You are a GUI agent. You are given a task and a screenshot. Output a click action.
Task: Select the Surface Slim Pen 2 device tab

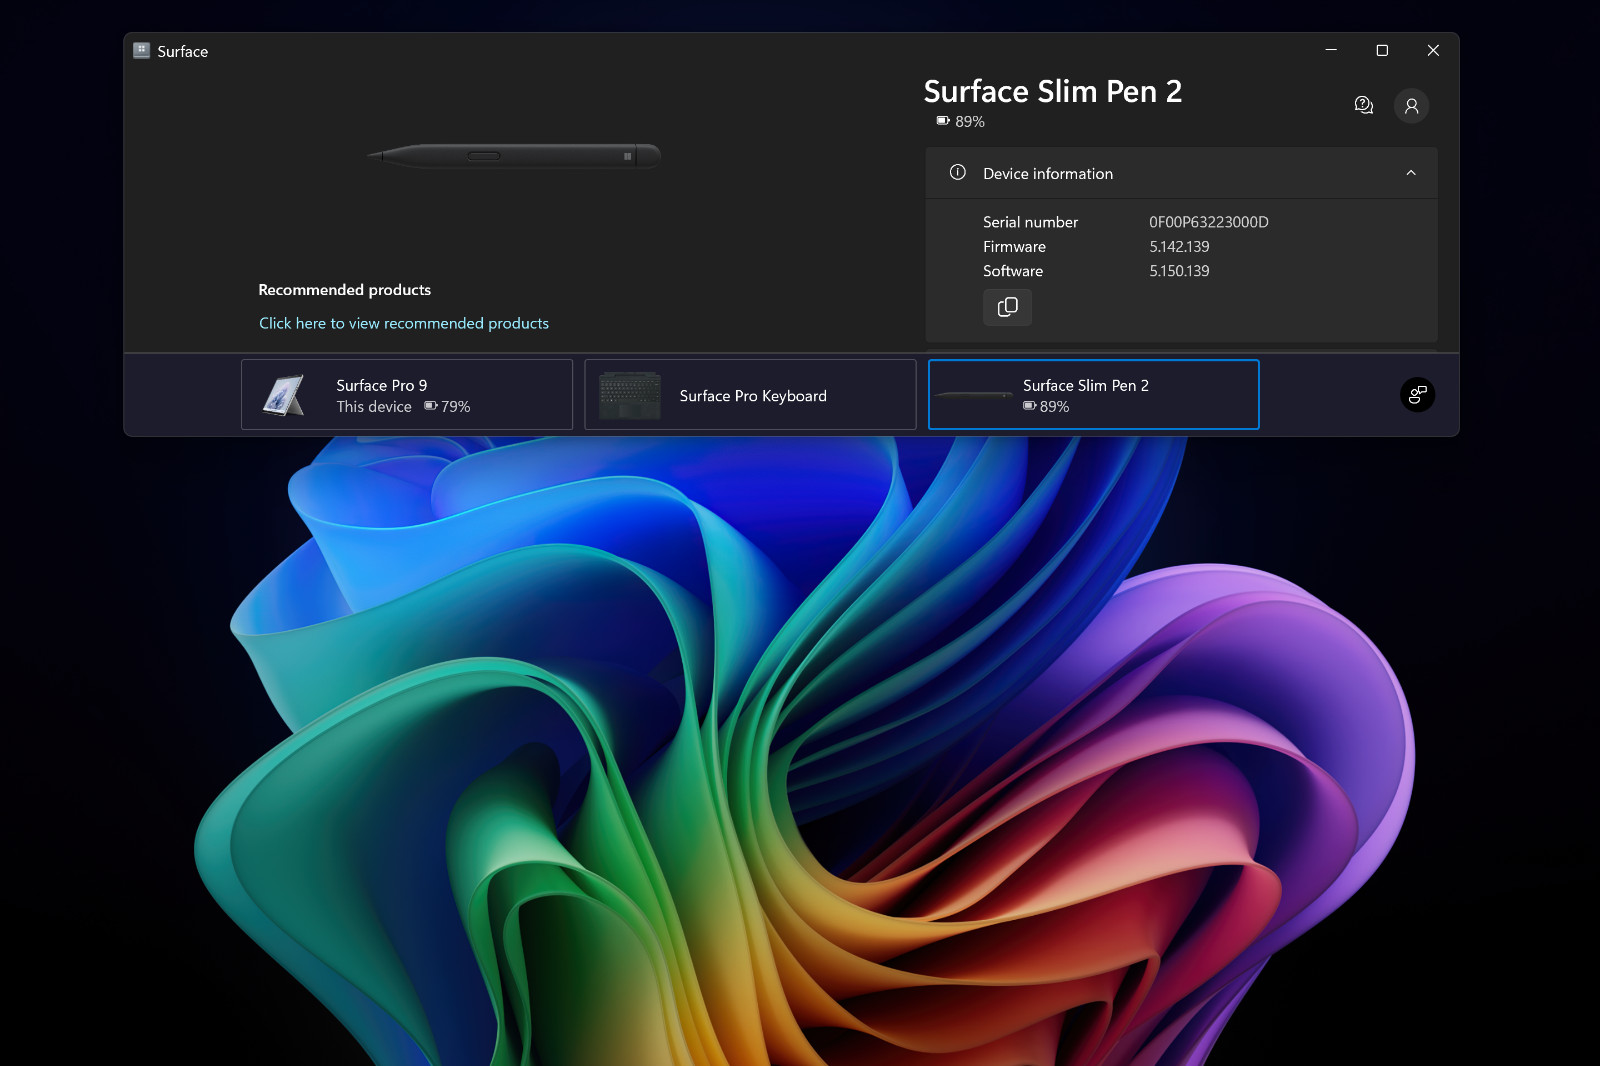pyautogui.click(x=1094, y=395)
